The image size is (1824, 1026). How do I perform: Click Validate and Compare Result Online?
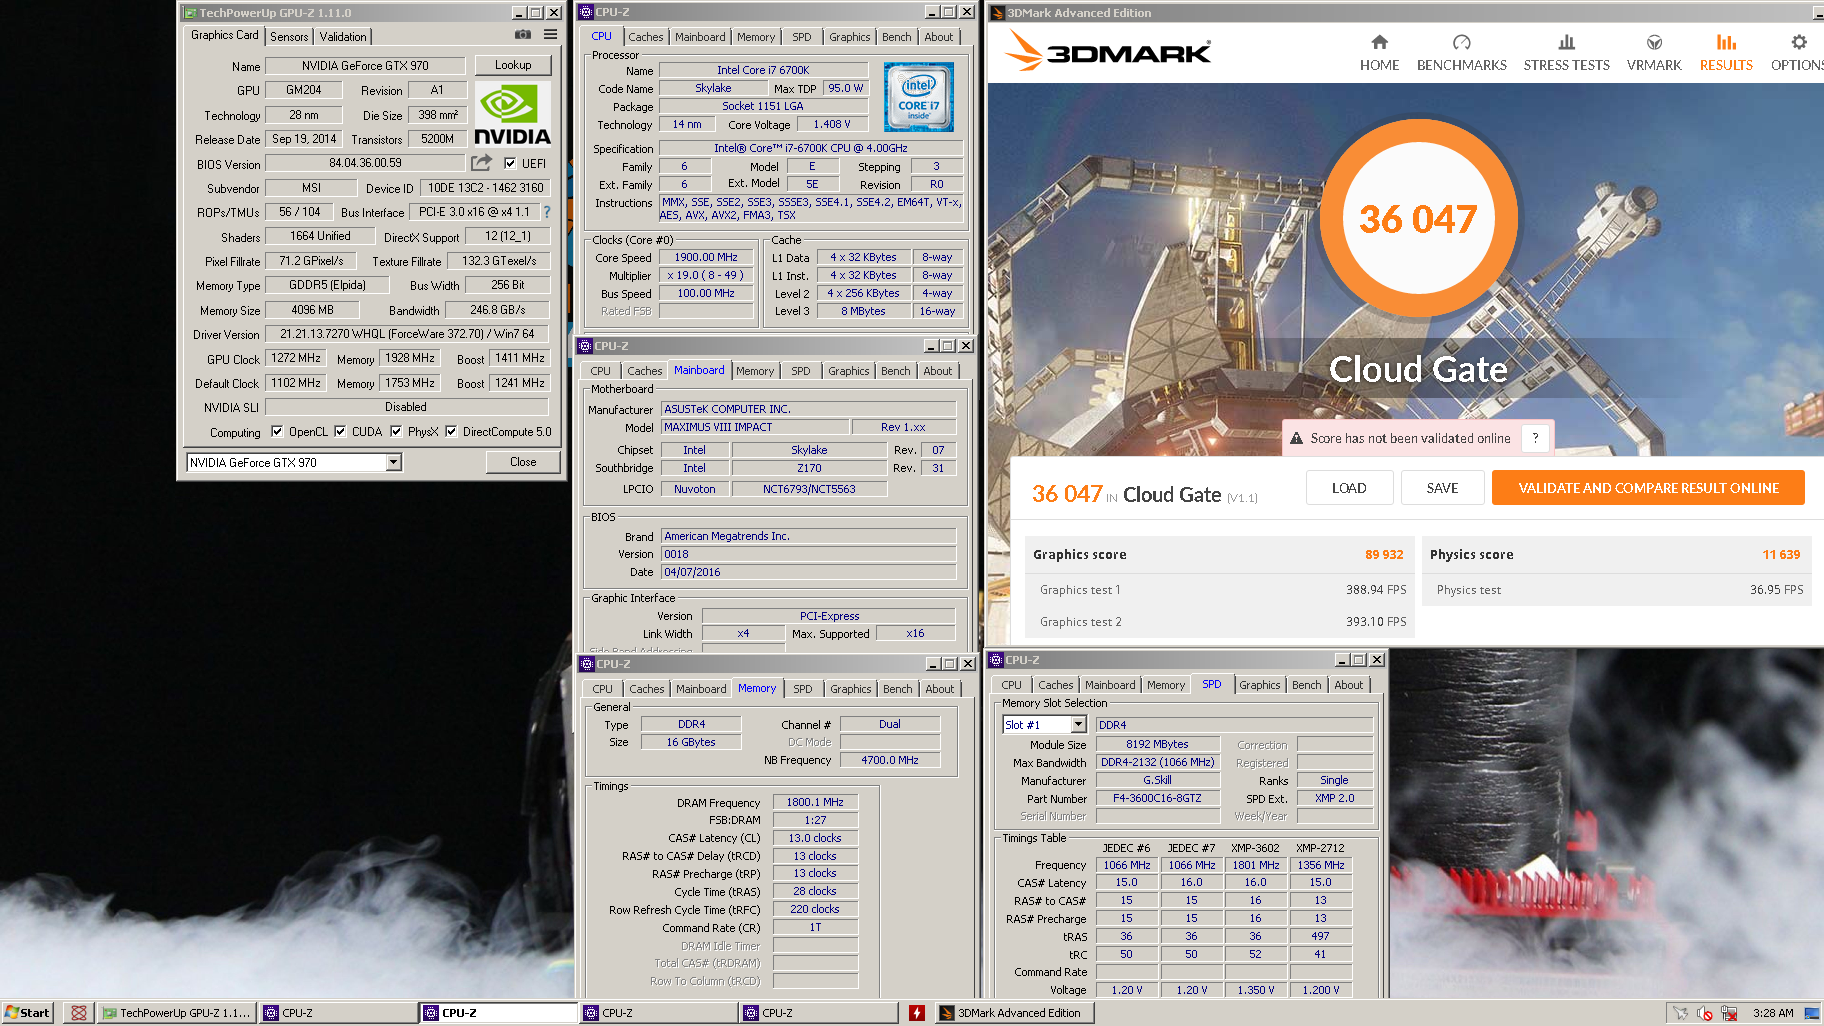(x=1648, y=488)
